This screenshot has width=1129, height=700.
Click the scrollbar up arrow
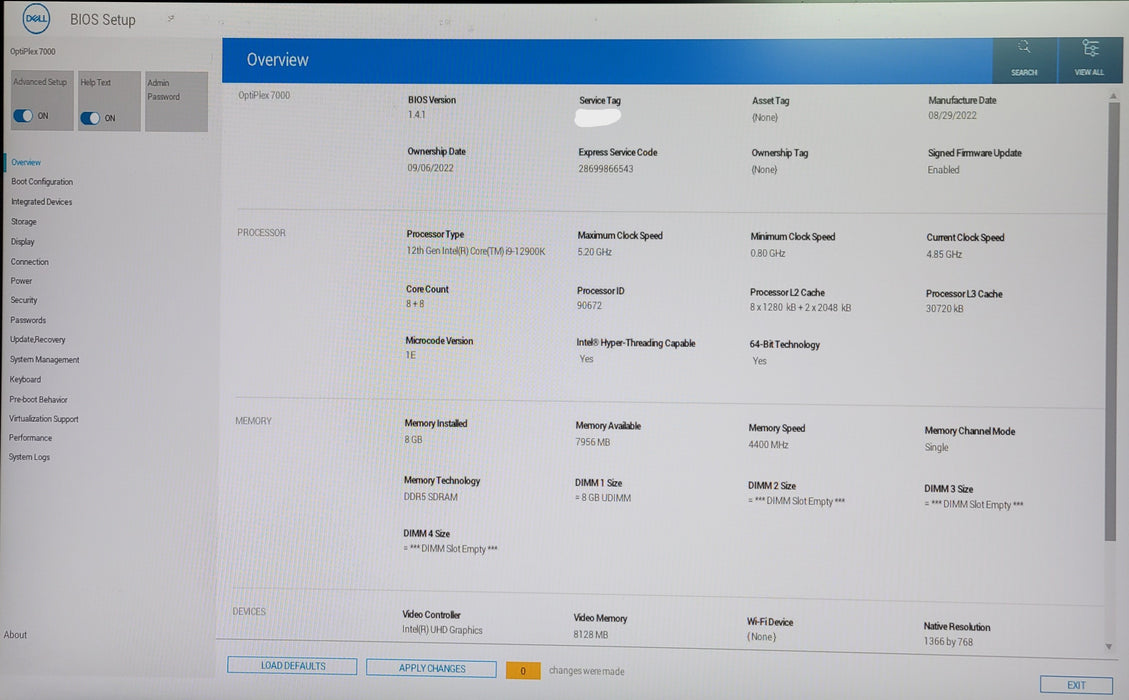click(1113, 96)
